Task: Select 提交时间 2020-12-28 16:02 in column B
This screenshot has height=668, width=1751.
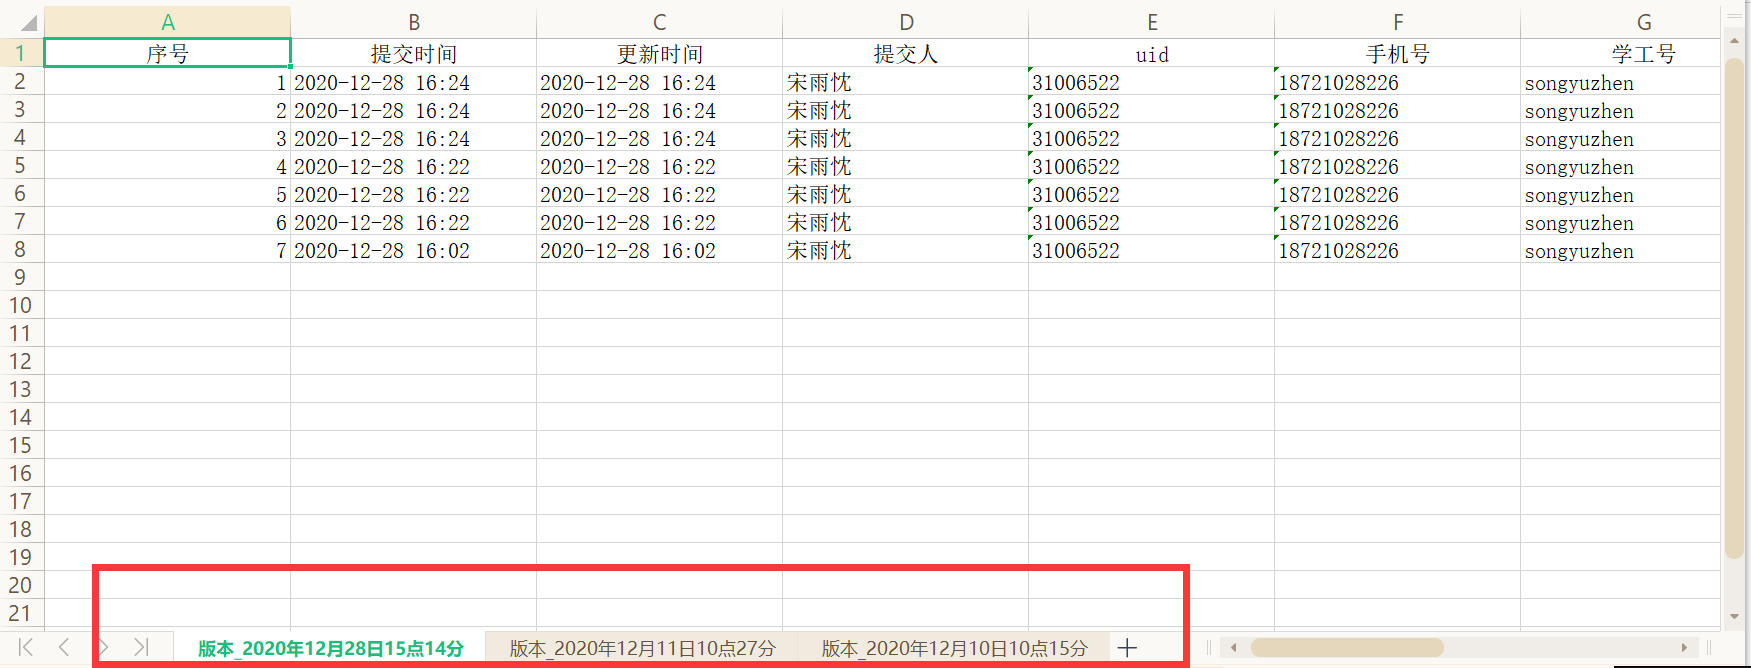Action: (414, 250)
